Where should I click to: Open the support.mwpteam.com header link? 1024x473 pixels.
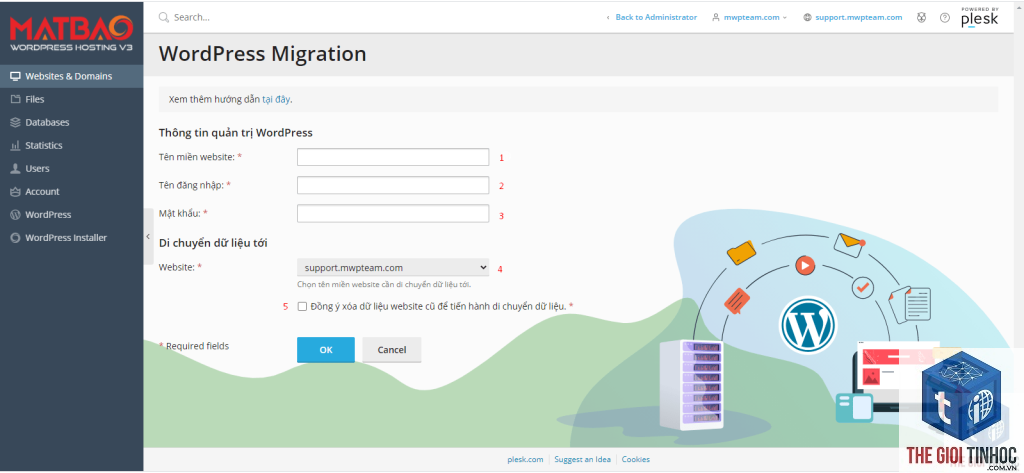(858, 18)
